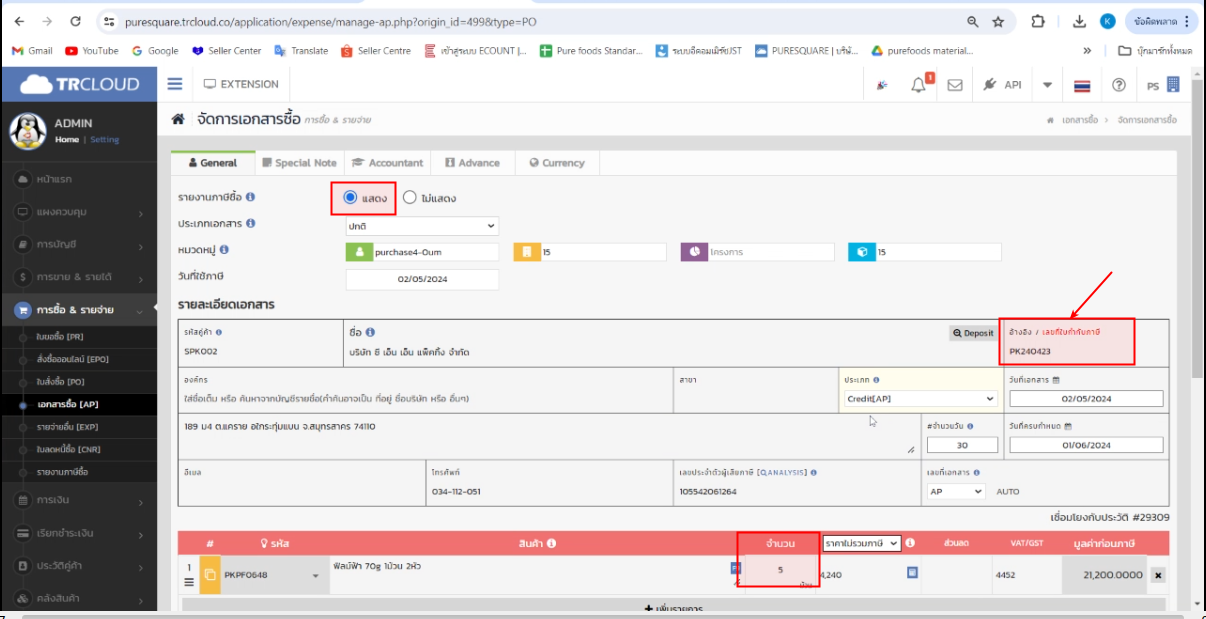Click the browser address bar URL

[330, 21]
